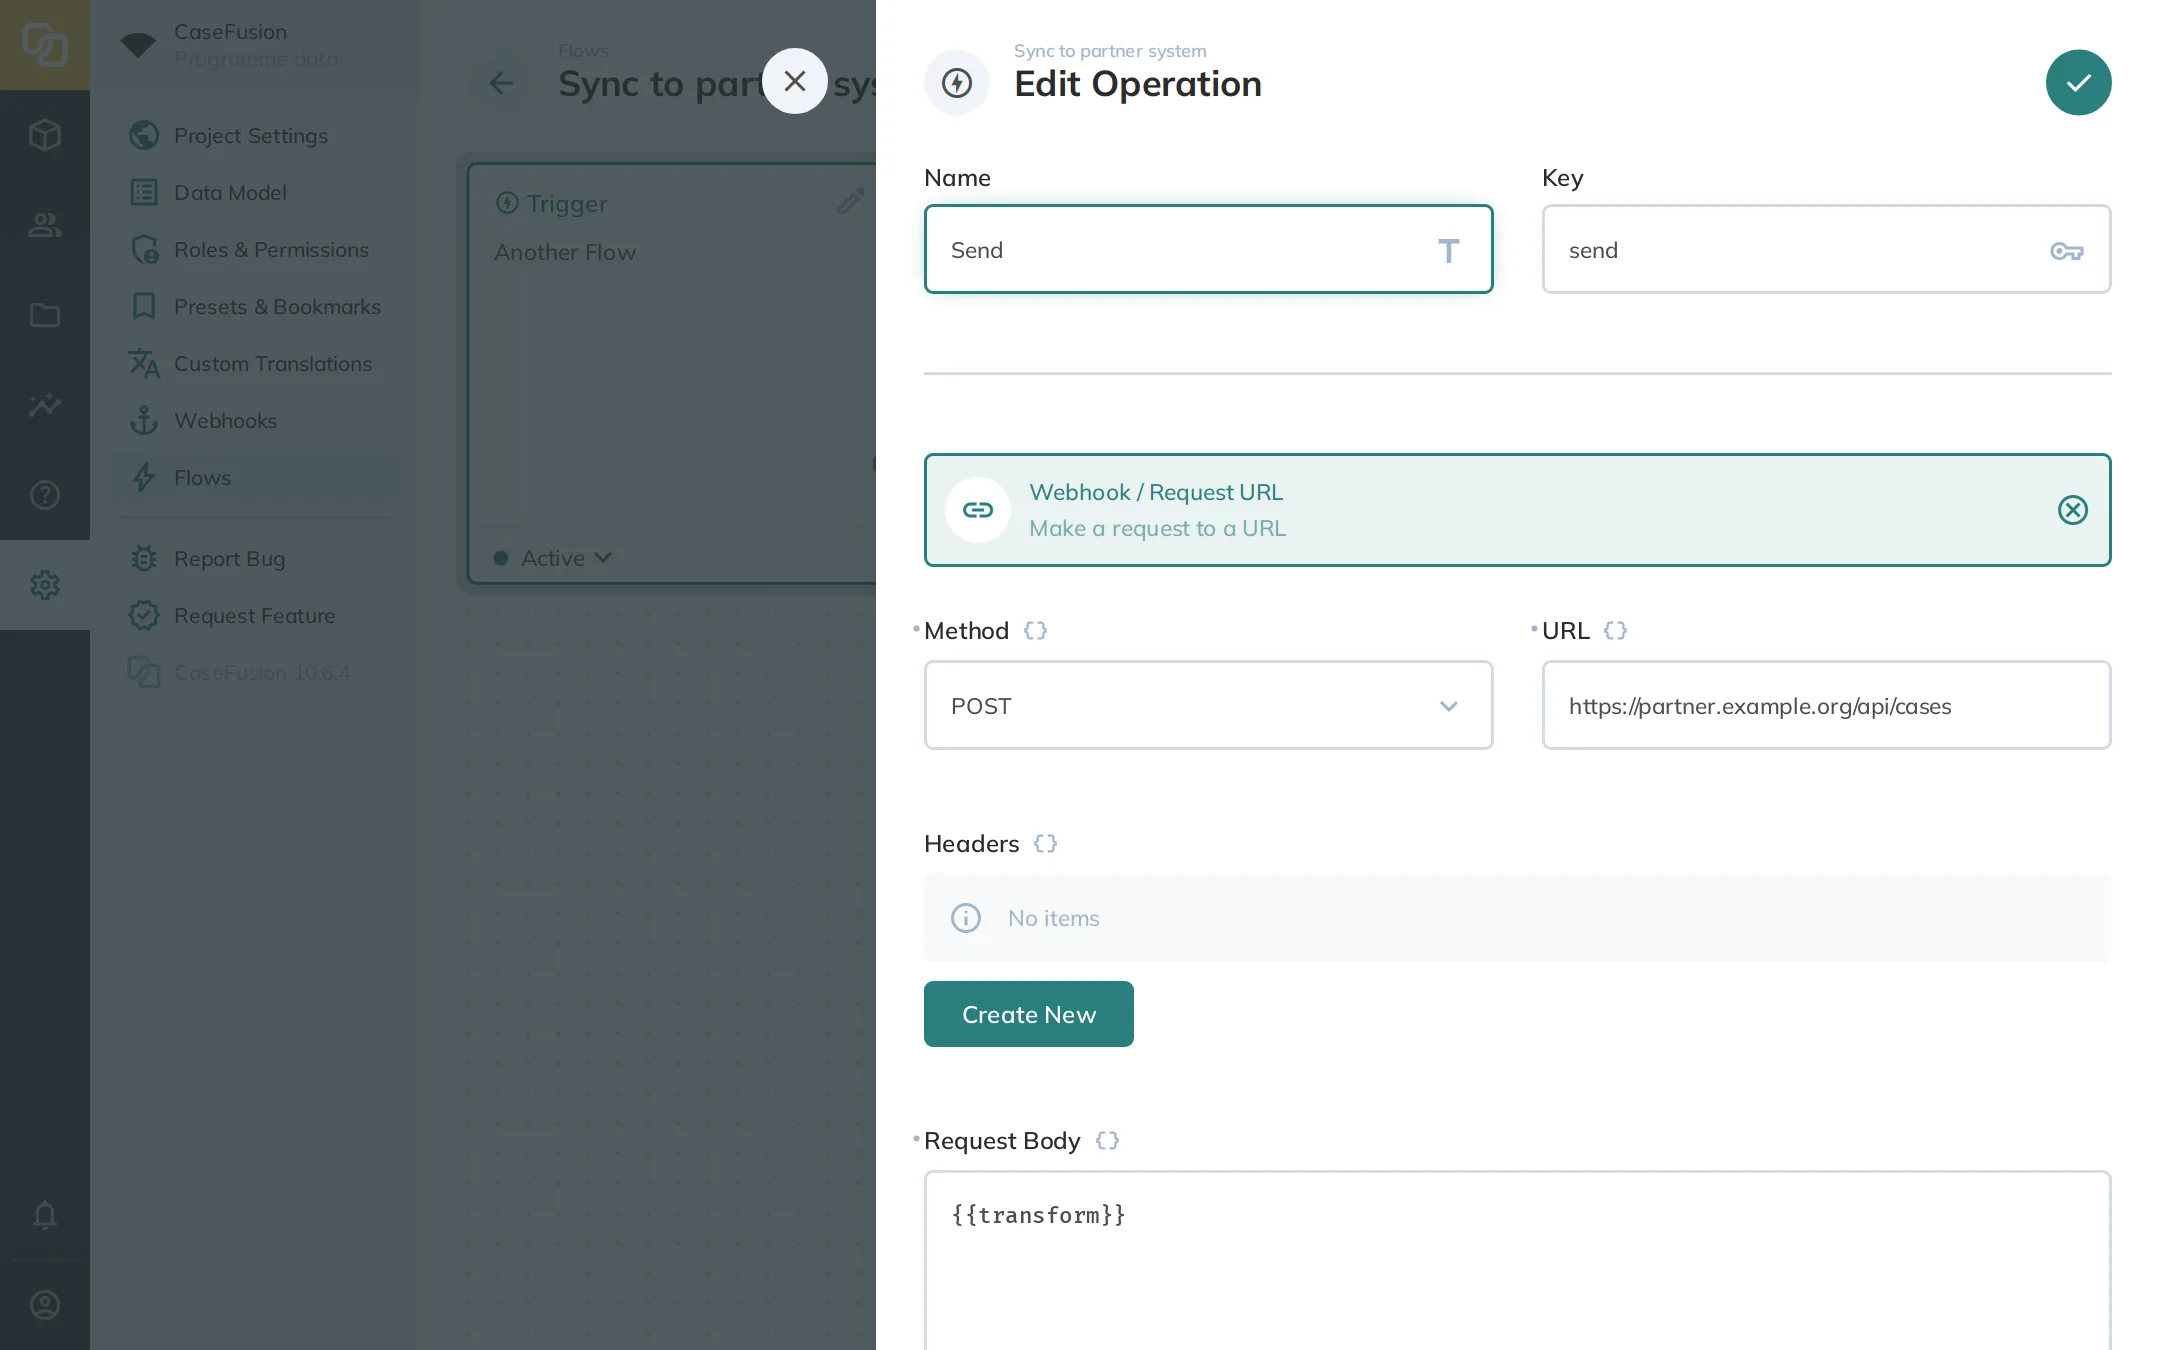Open the Insights chart icon
This screenshot has width=2160, height=1350.
(x=45, y=405)
